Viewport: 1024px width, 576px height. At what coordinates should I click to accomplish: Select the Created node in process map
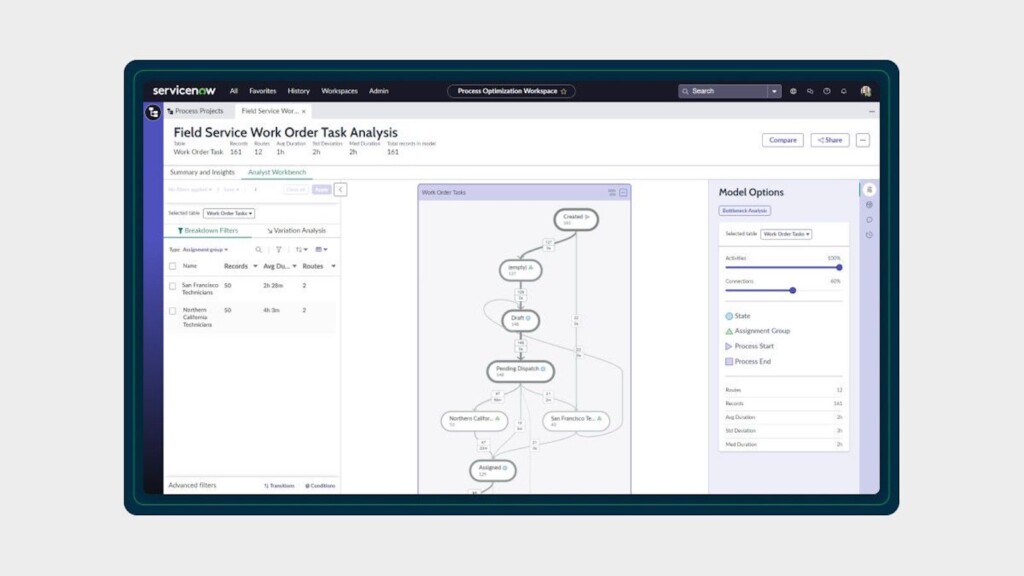point(576,219)
